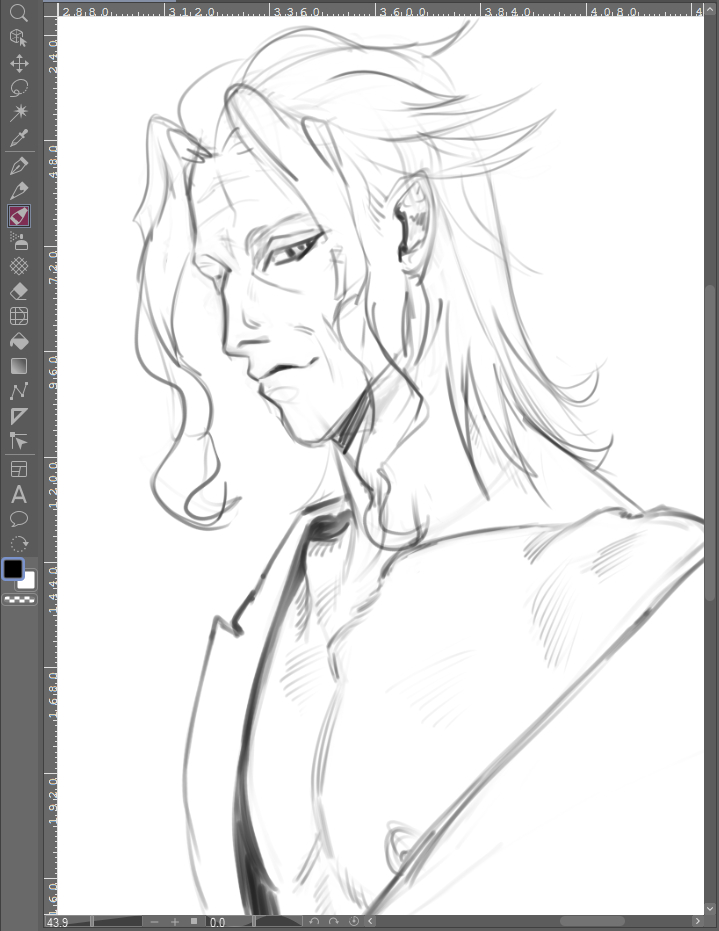The image size is (719, 931).
Task: Choose the transparent color checker swatch
Action: [x=18, y=600]
